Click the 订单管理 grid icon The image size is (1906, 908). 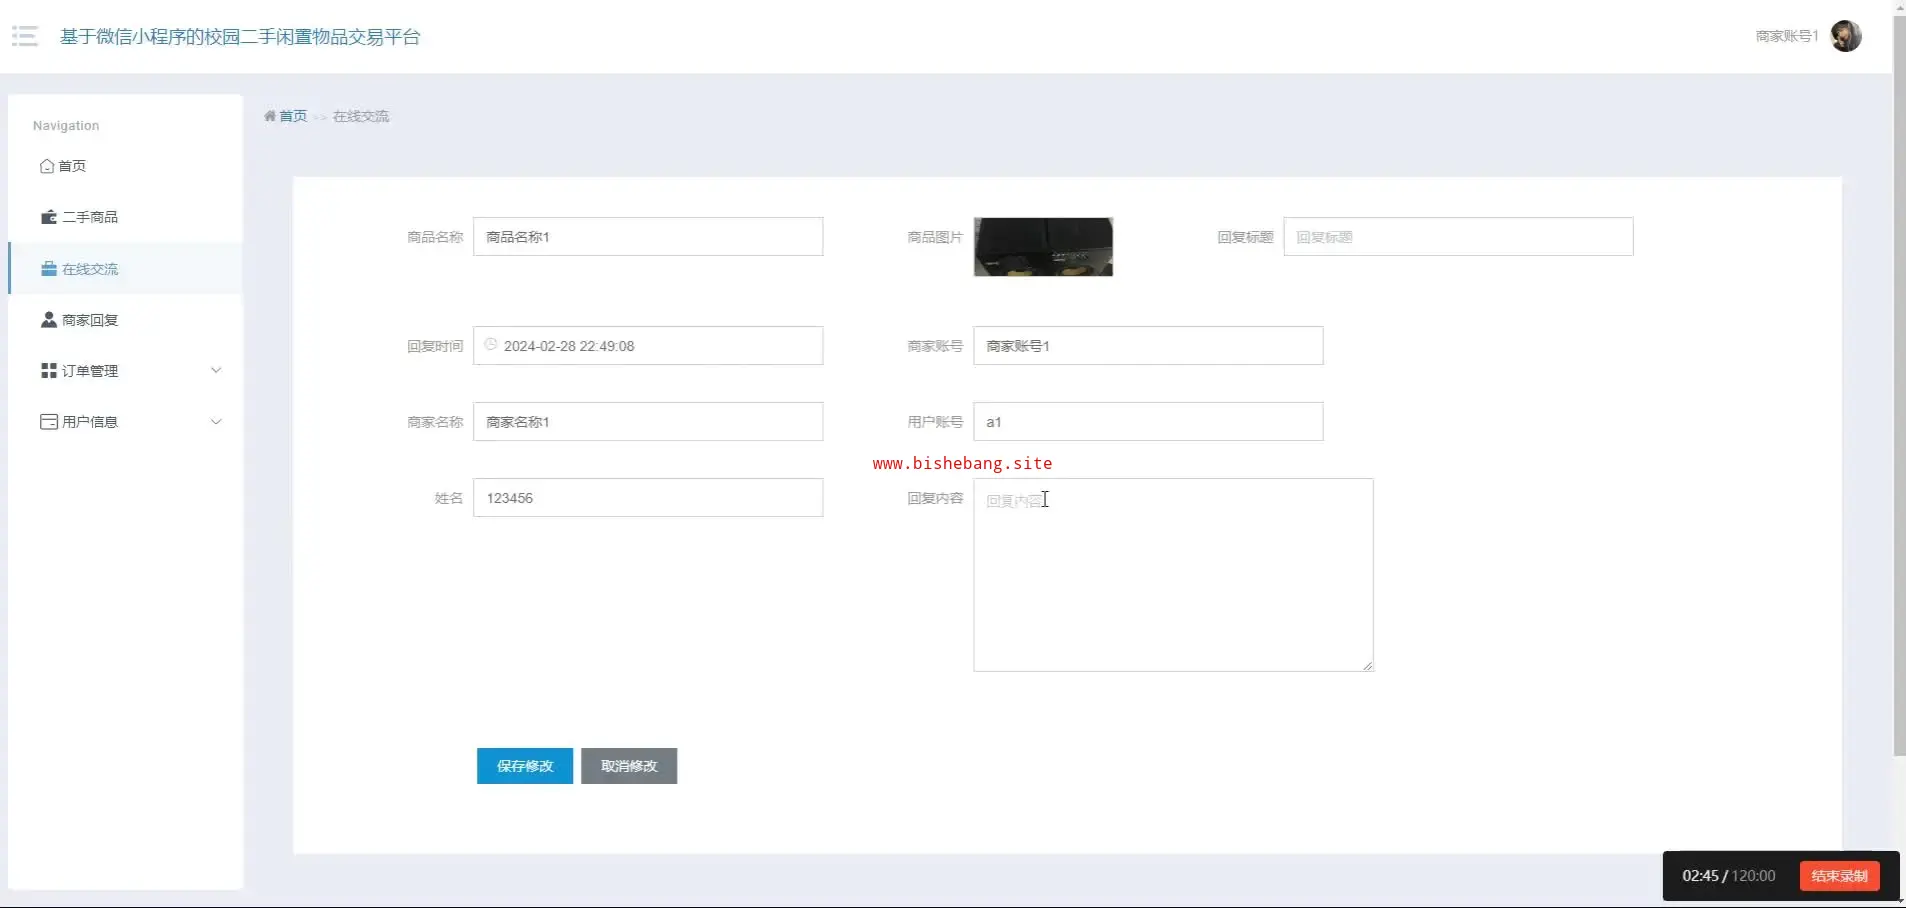point(49,371)
